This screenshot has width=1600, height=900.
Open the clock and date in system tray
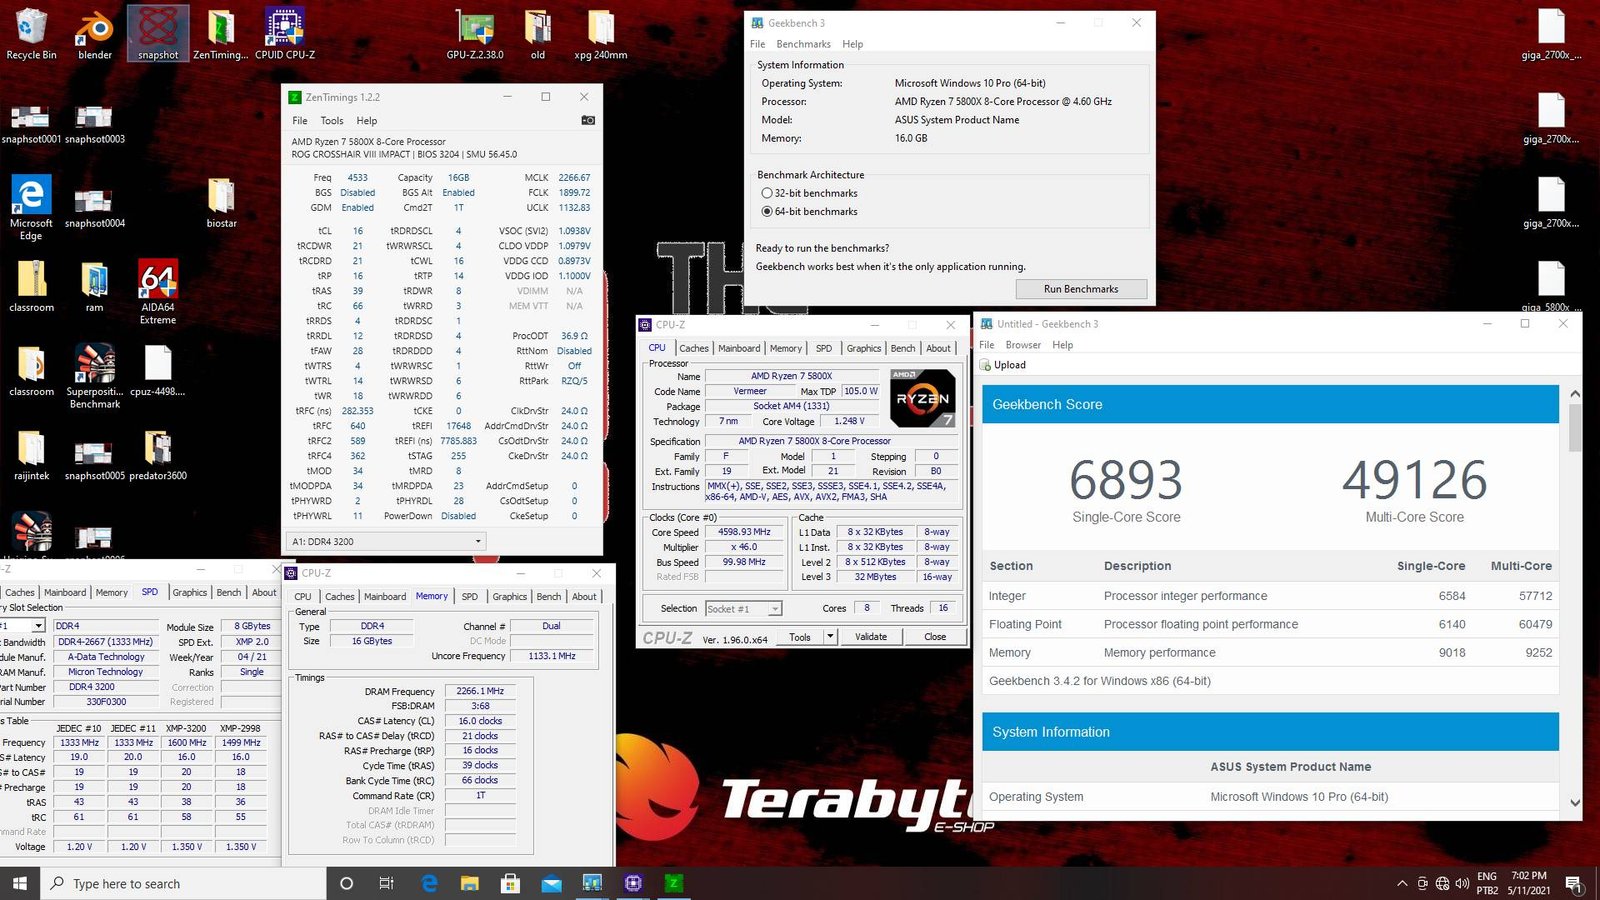click(x=1528, y=883)
